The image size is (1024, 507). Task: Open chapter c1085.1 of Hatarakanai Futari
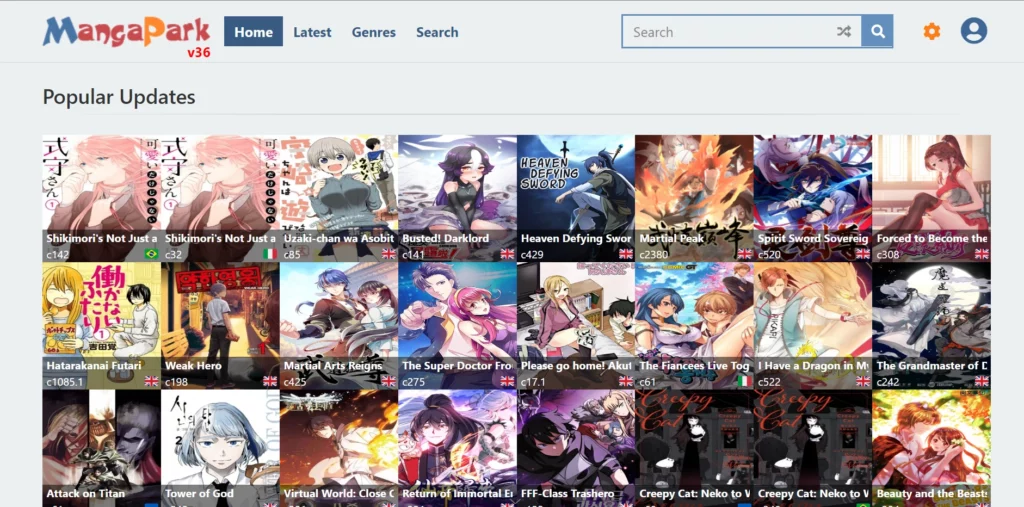point(65,381)
